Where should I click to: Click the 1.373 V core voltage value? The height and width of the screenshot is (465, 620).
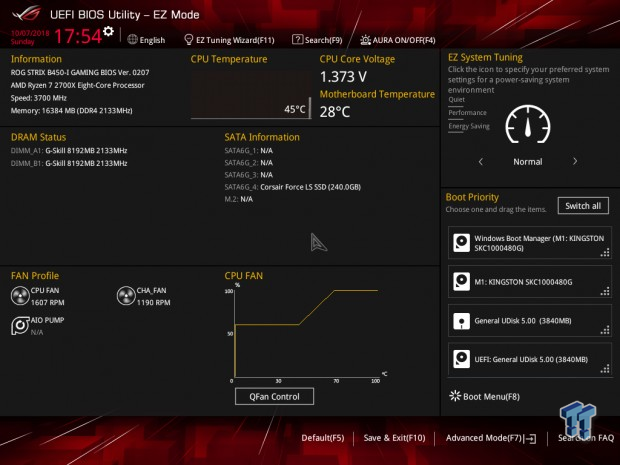pyautogui.click(x=343, y=77)
